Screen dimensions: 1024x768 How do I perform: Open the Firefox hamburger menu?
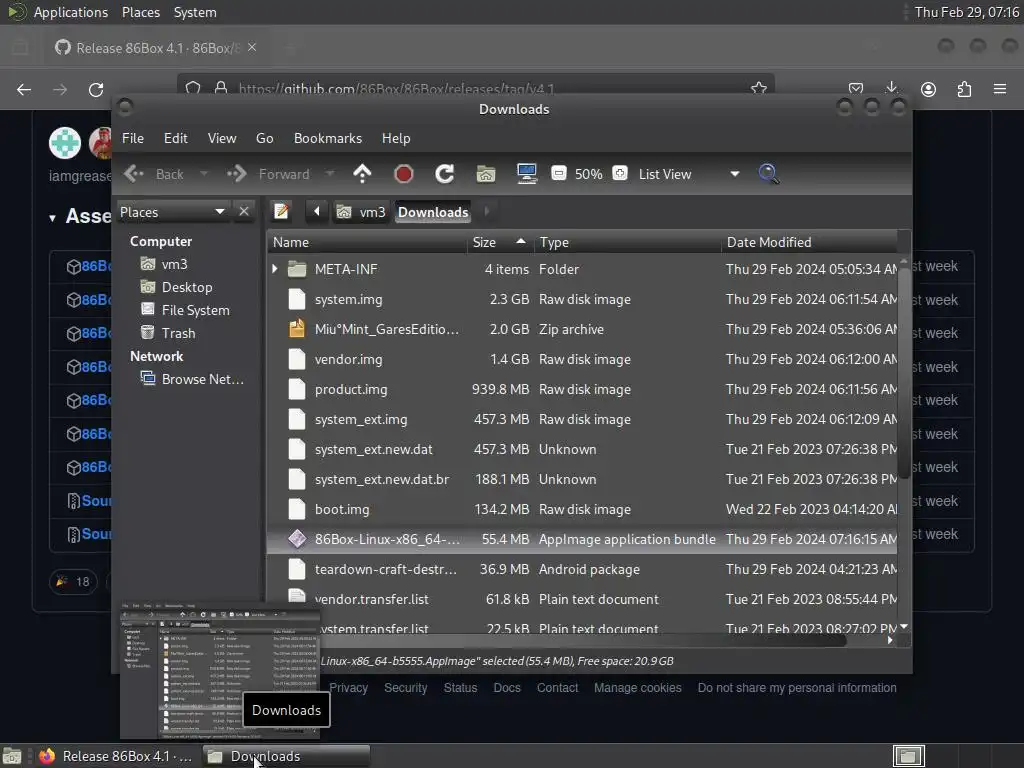(1000, 89)
